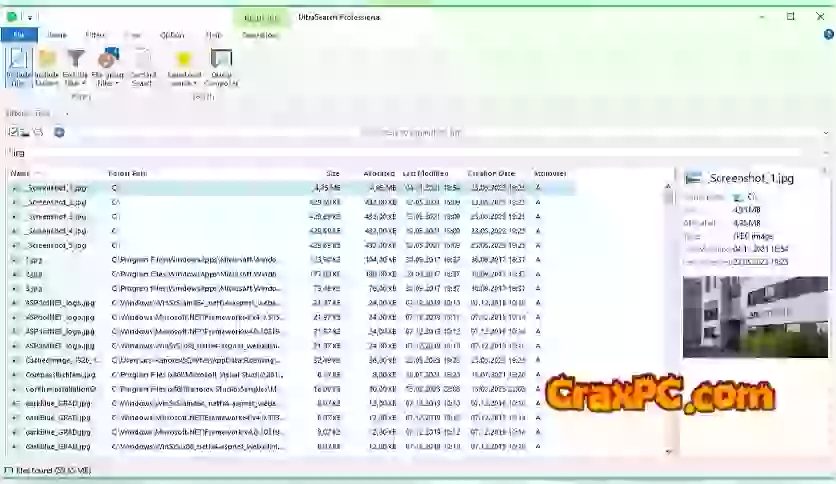Screen dimensions: 836x484
Task: Click the image icon beside preview pane title
Action: (693, 179)
